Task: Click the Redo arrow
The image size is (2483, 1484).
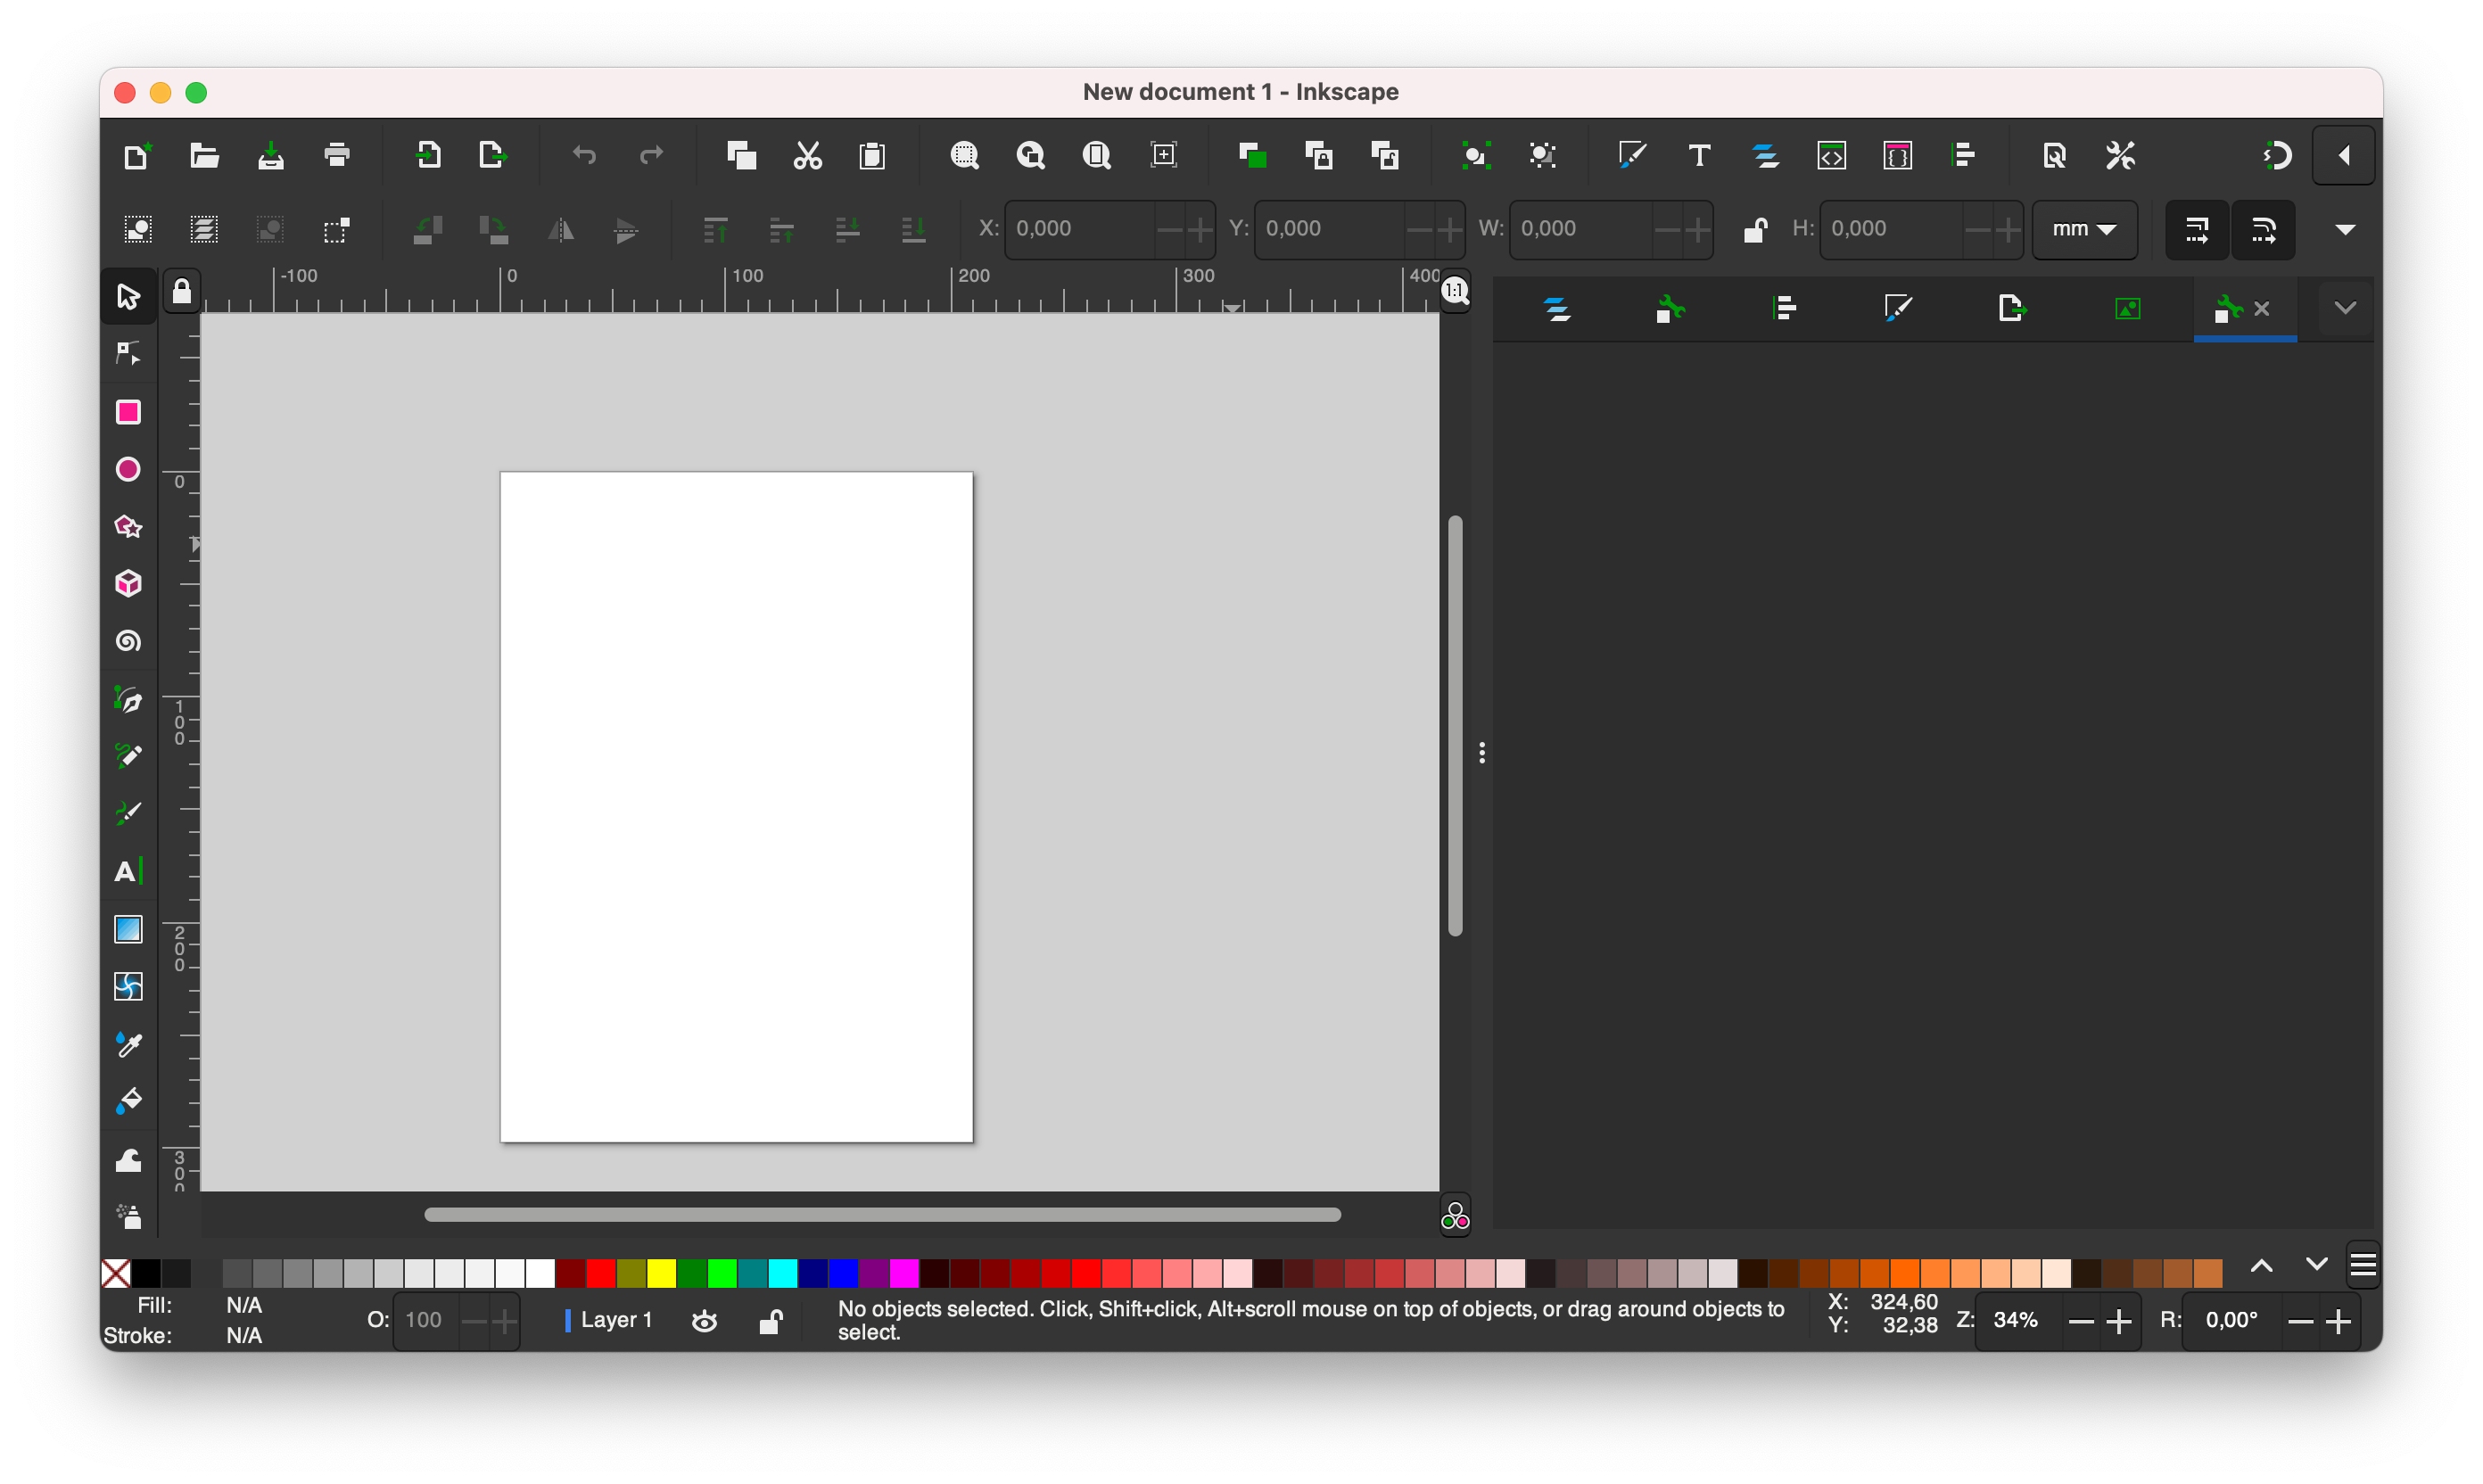Action: pos(651,155)
